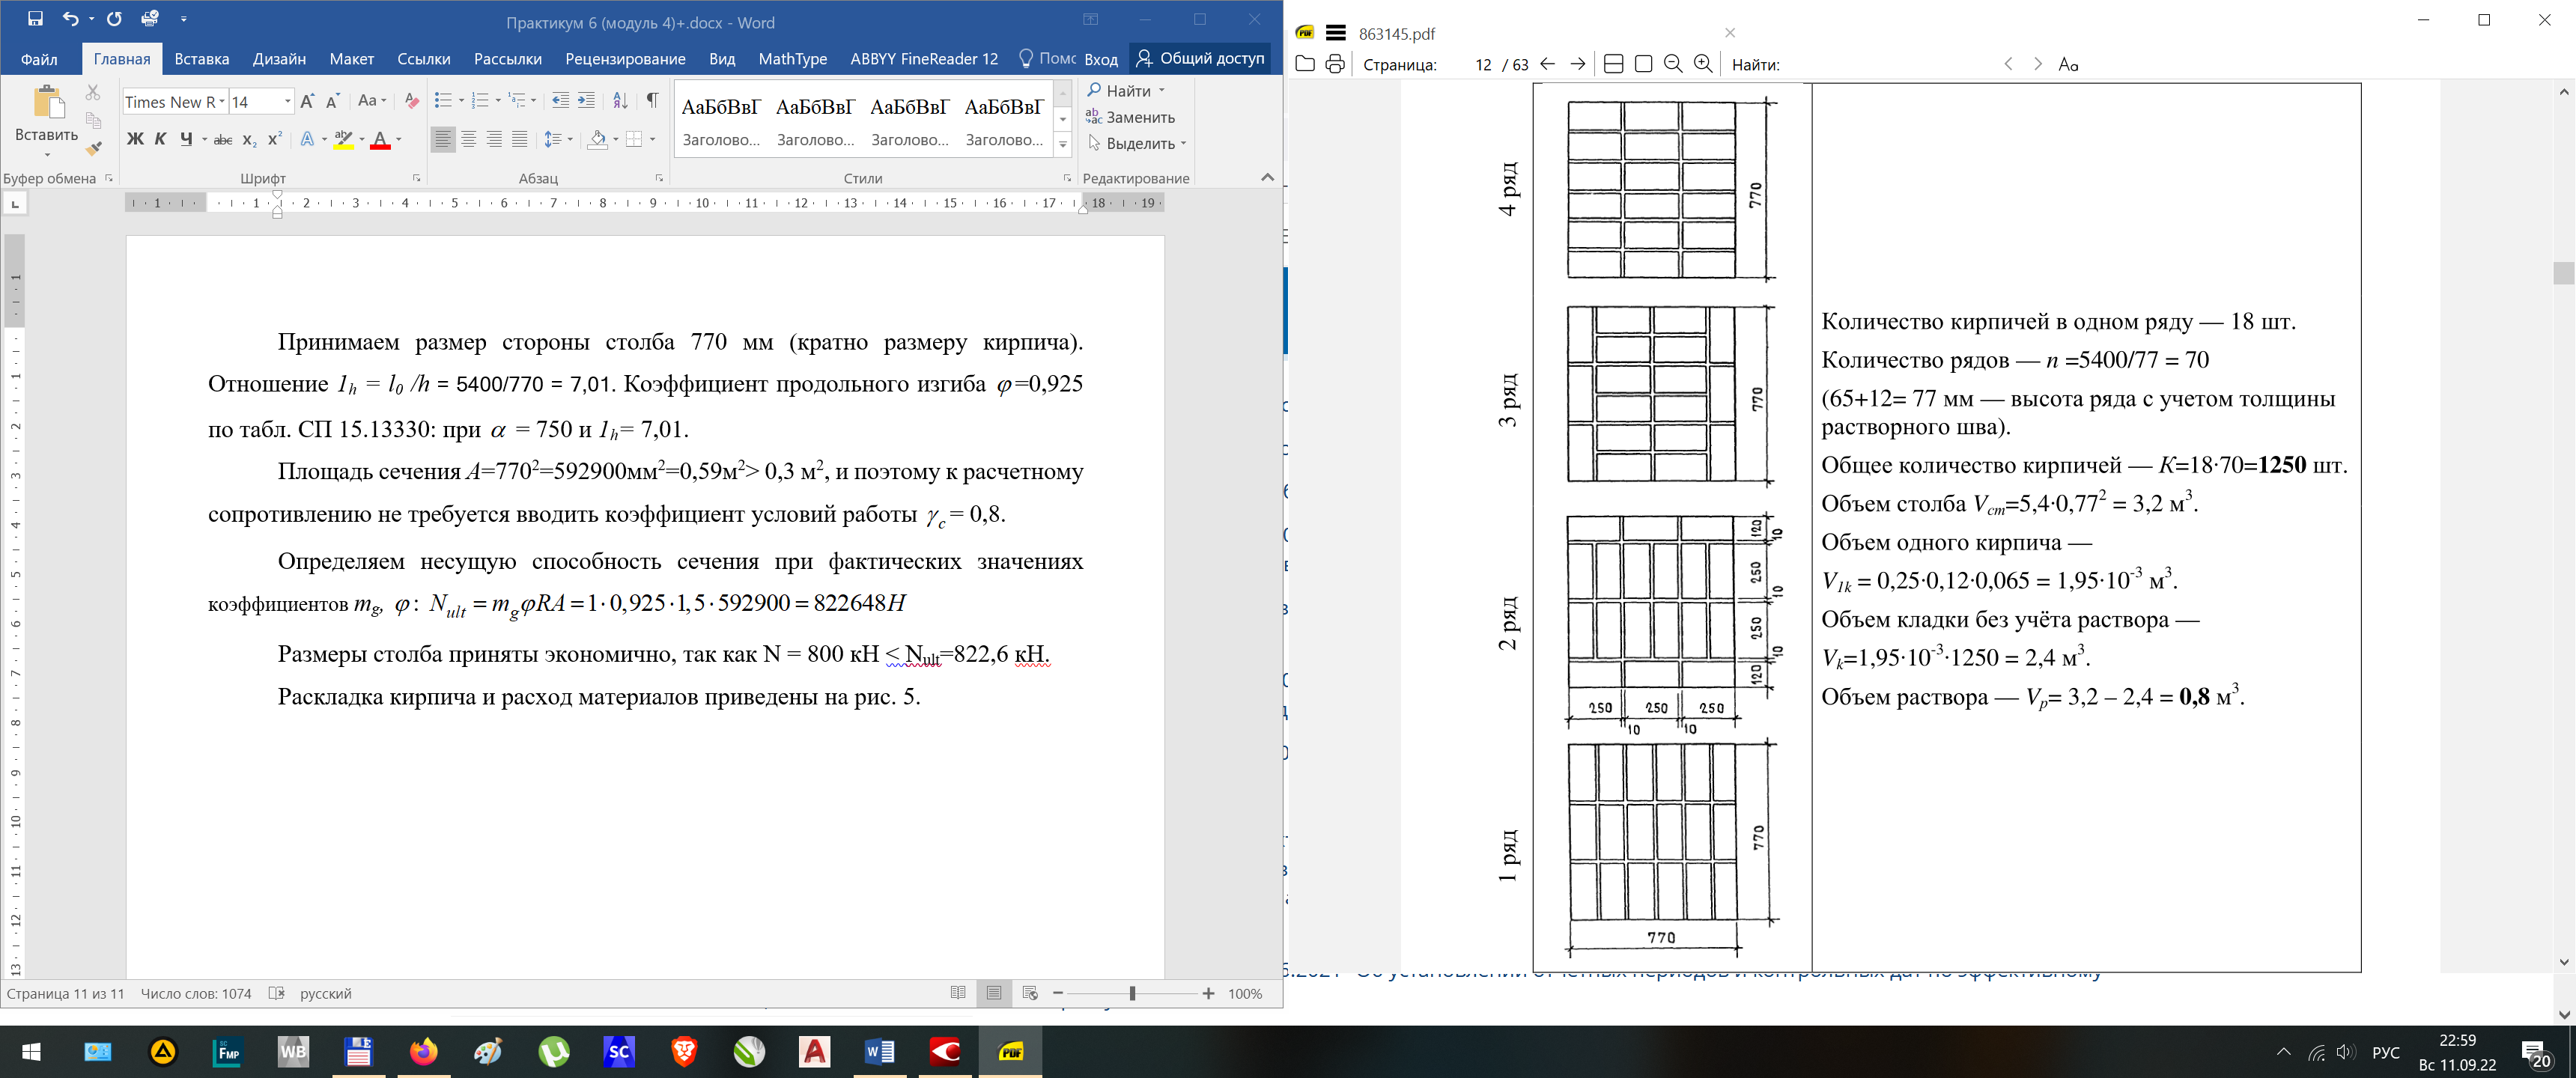Decrease font size with the small A icon
Screen dimensions: 2576x1078
click(x=333, y=101)
